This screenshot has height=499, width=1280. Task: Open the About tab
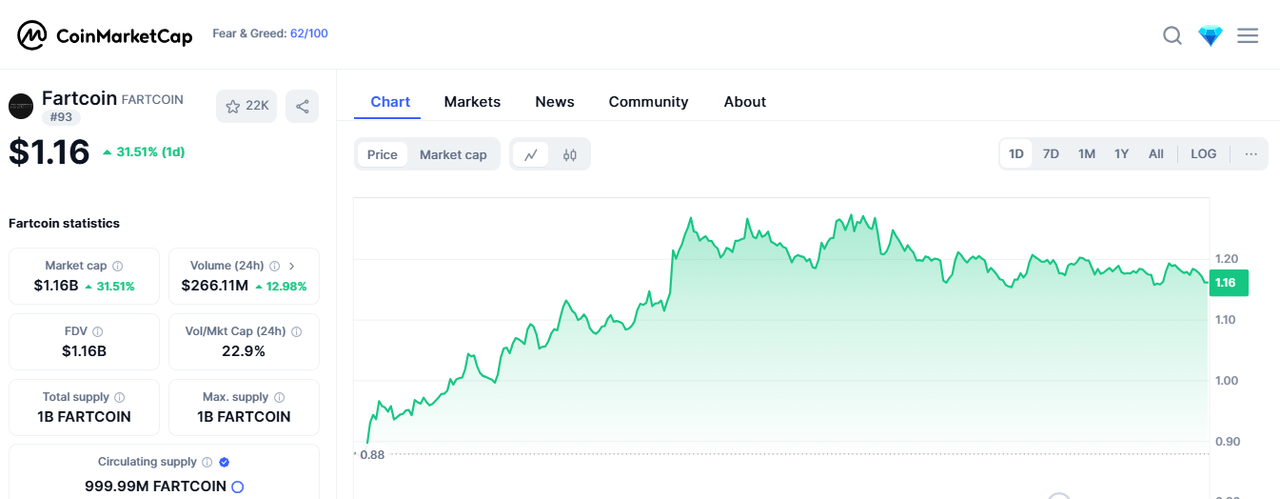[745, 102]
